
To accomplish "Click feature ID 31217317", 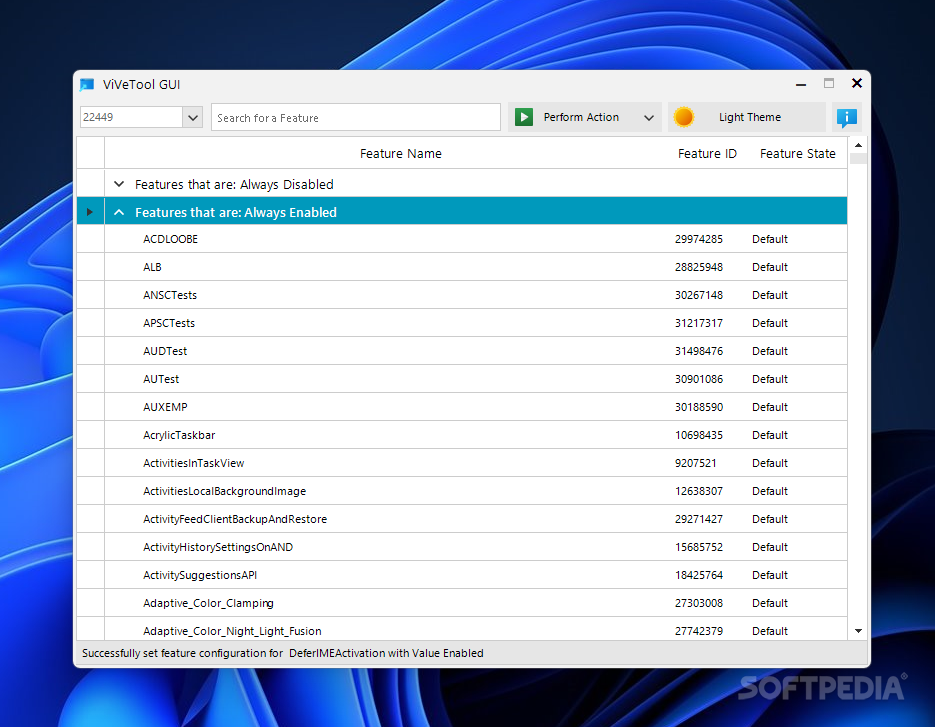I will [698, 323].
